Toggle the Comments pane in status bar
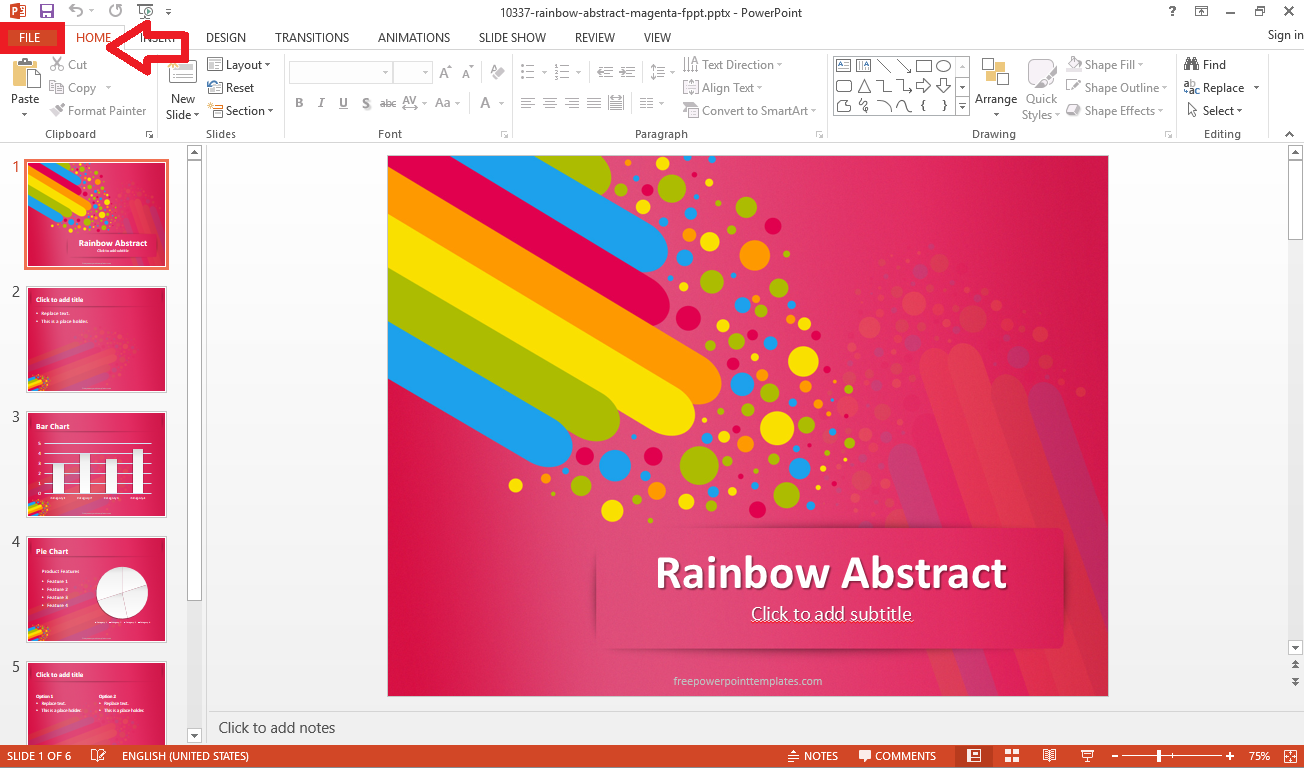 click(x=896, y=756)
